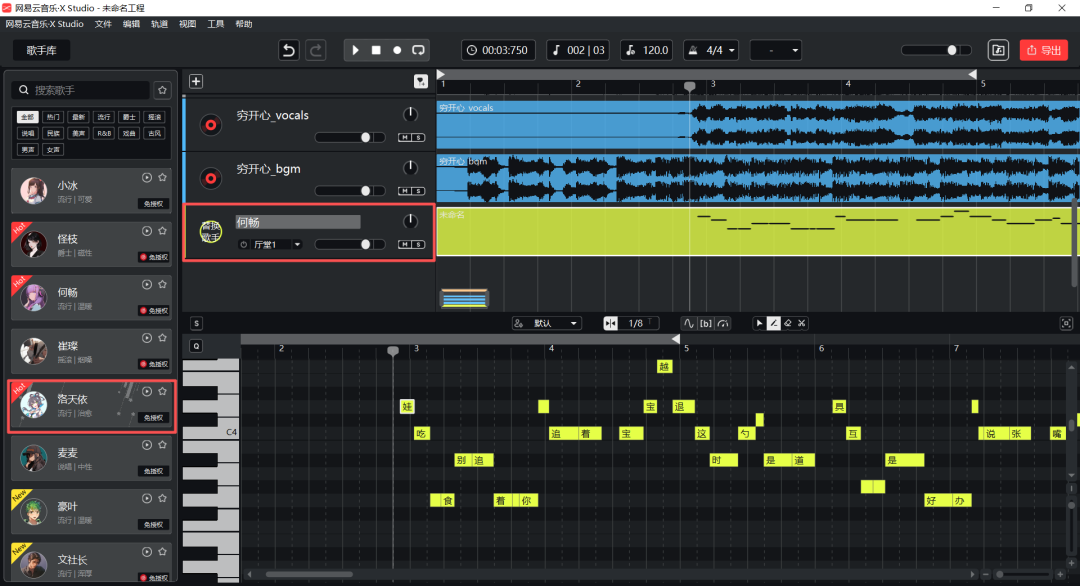The height and width of the screenshot is (586, 1080).
Task: Click the 歌手库 singer library button
Action: (41, 50)
